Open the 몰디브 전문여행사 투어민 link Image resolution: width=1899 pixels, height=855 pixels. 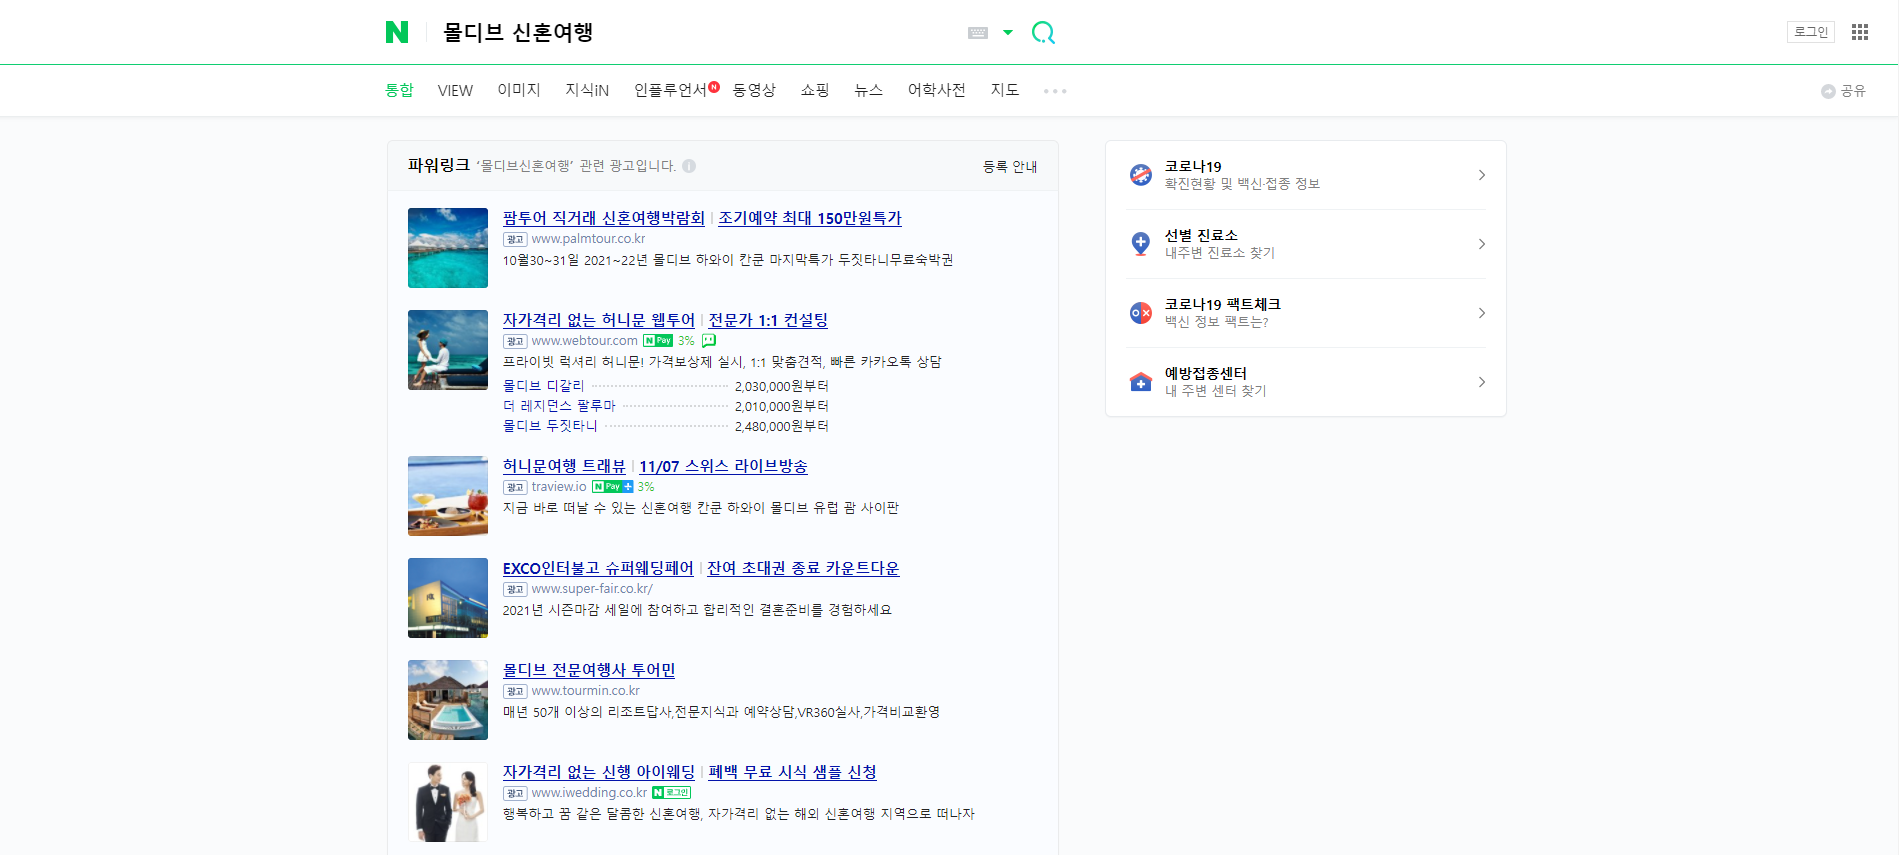coord(589,670)
